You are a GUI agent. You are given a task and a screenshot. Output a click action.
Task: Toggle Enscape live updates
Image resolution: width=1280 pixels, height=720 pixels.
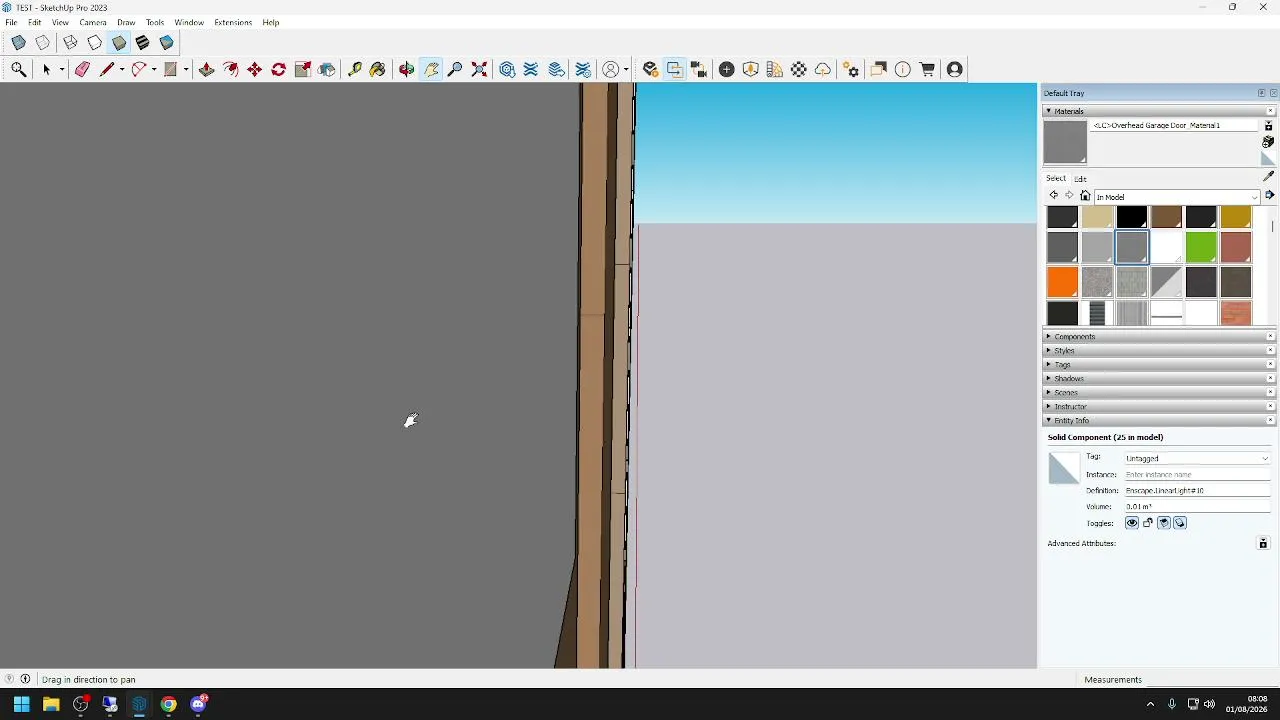coord(675,69)
